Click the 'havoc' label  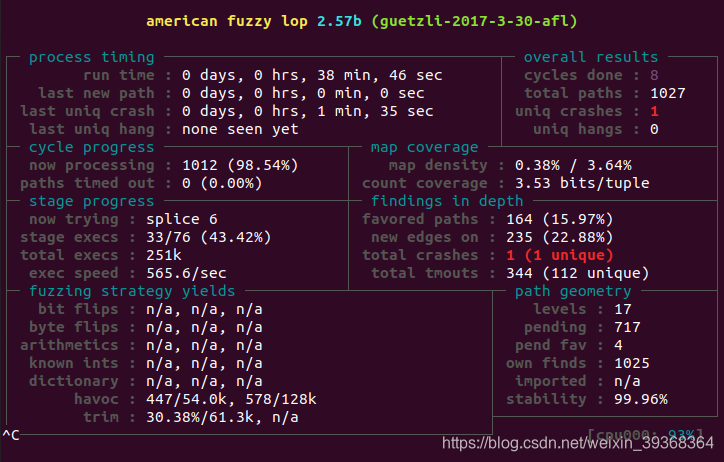tap(96, 399)
